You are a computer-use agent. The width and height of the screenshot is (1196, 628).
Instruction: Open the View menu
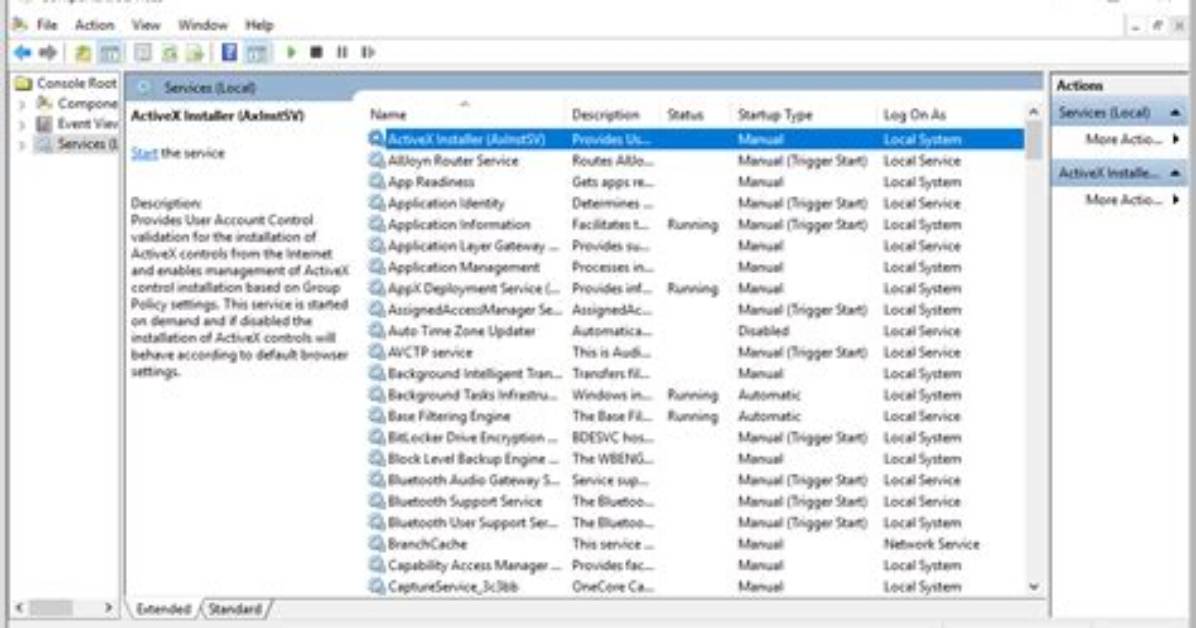point(146,25)
